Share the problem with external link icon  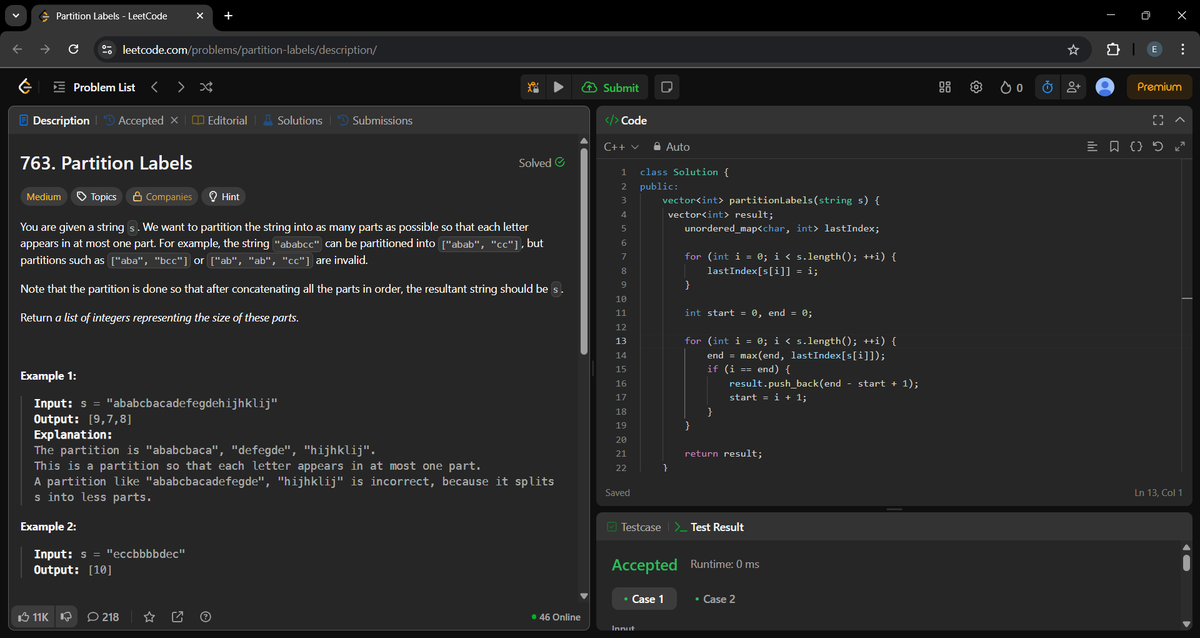(178, 617)
